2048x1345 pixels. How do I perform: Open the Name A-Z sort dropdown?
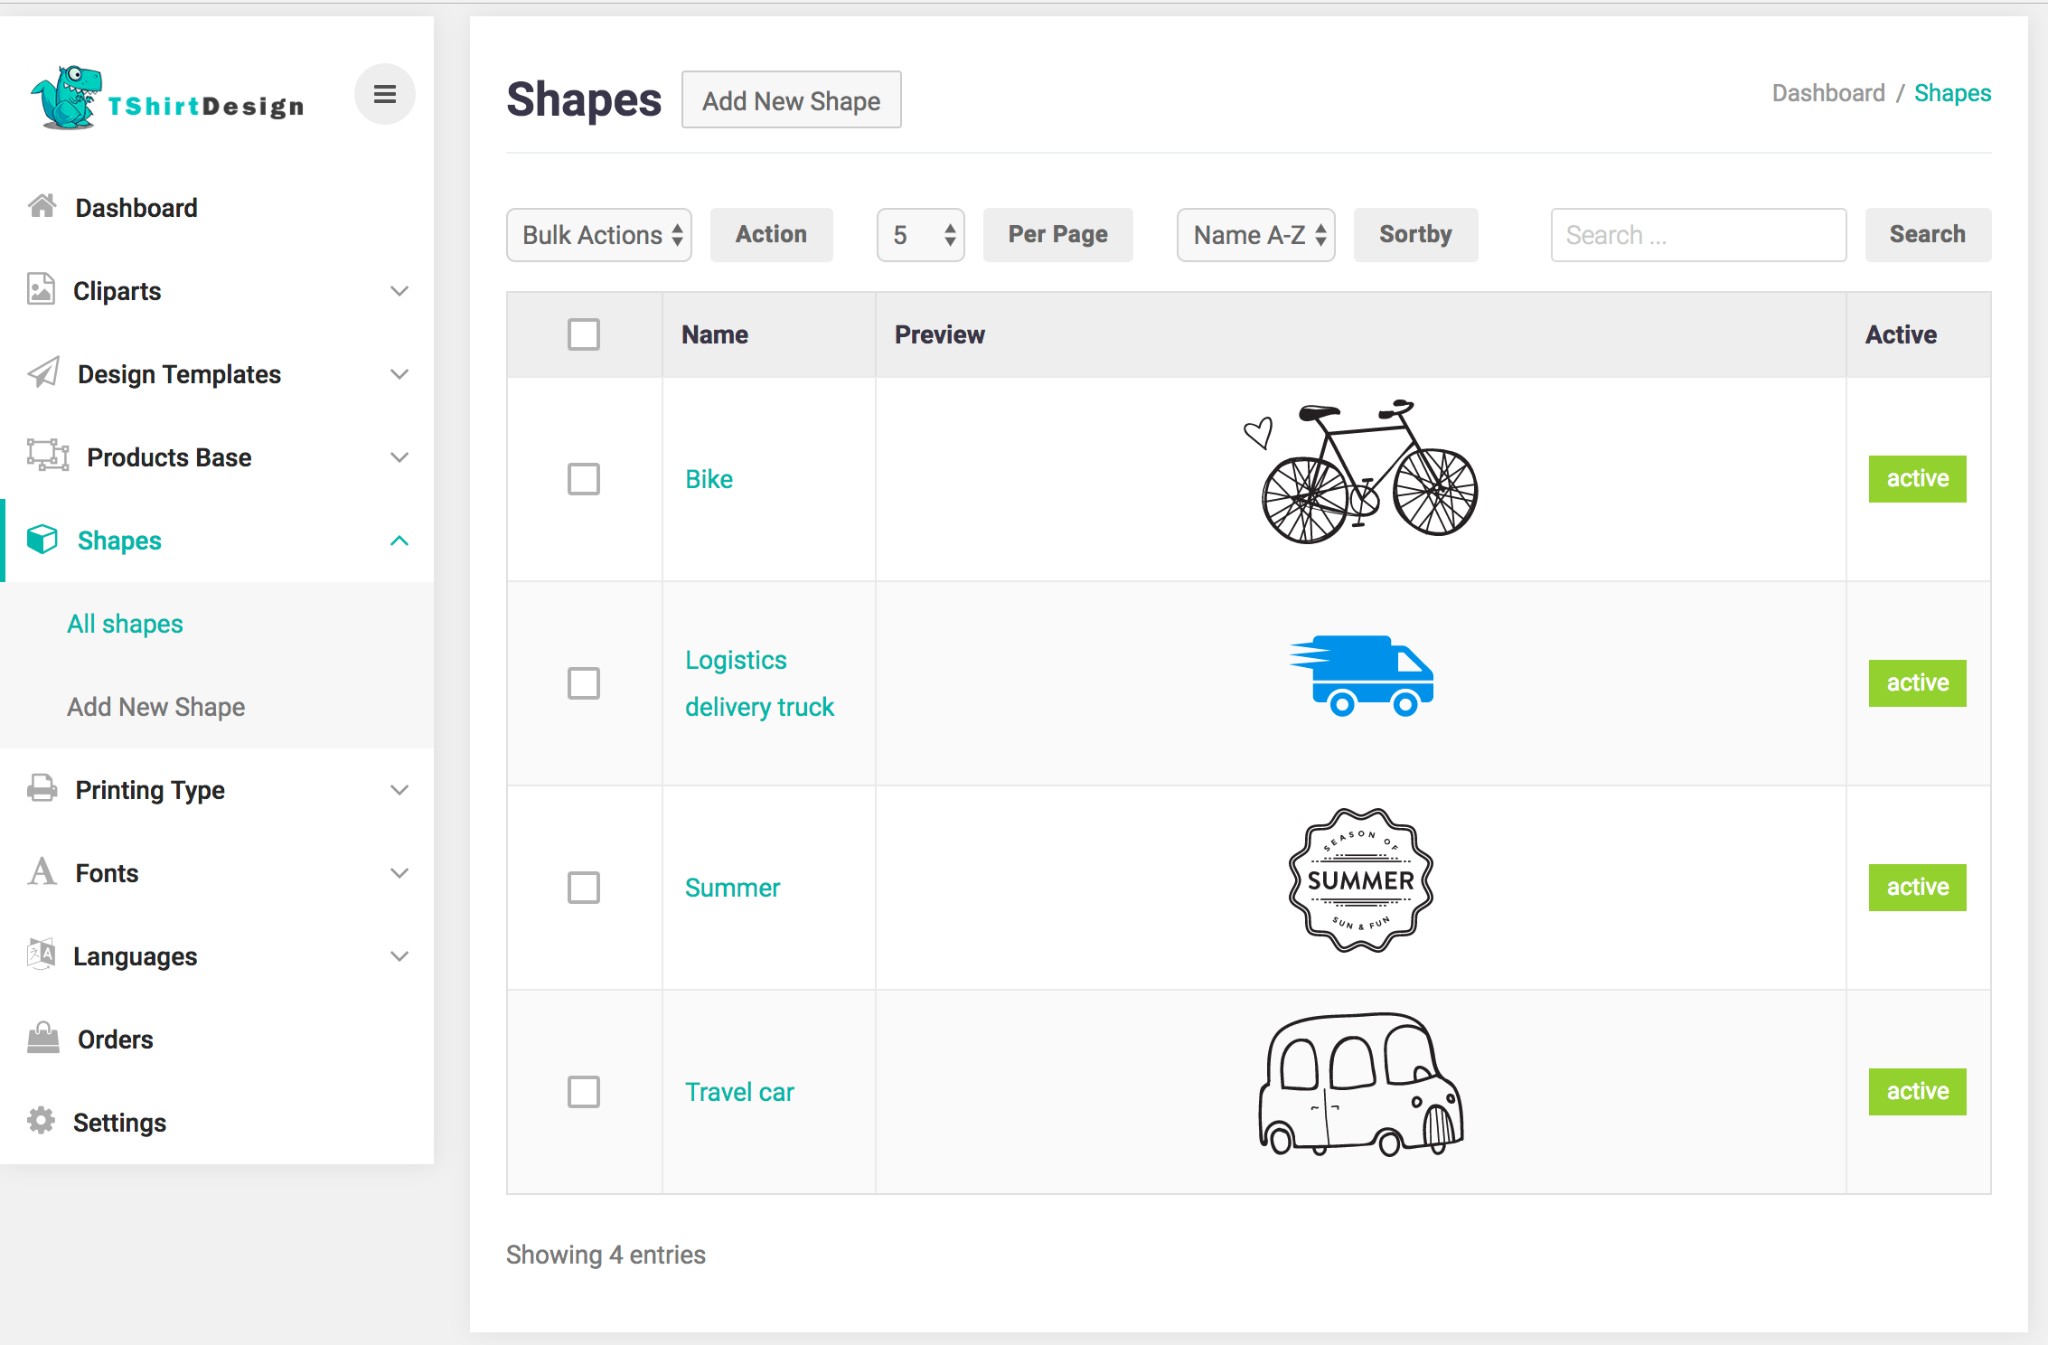tap(1256, 235)
